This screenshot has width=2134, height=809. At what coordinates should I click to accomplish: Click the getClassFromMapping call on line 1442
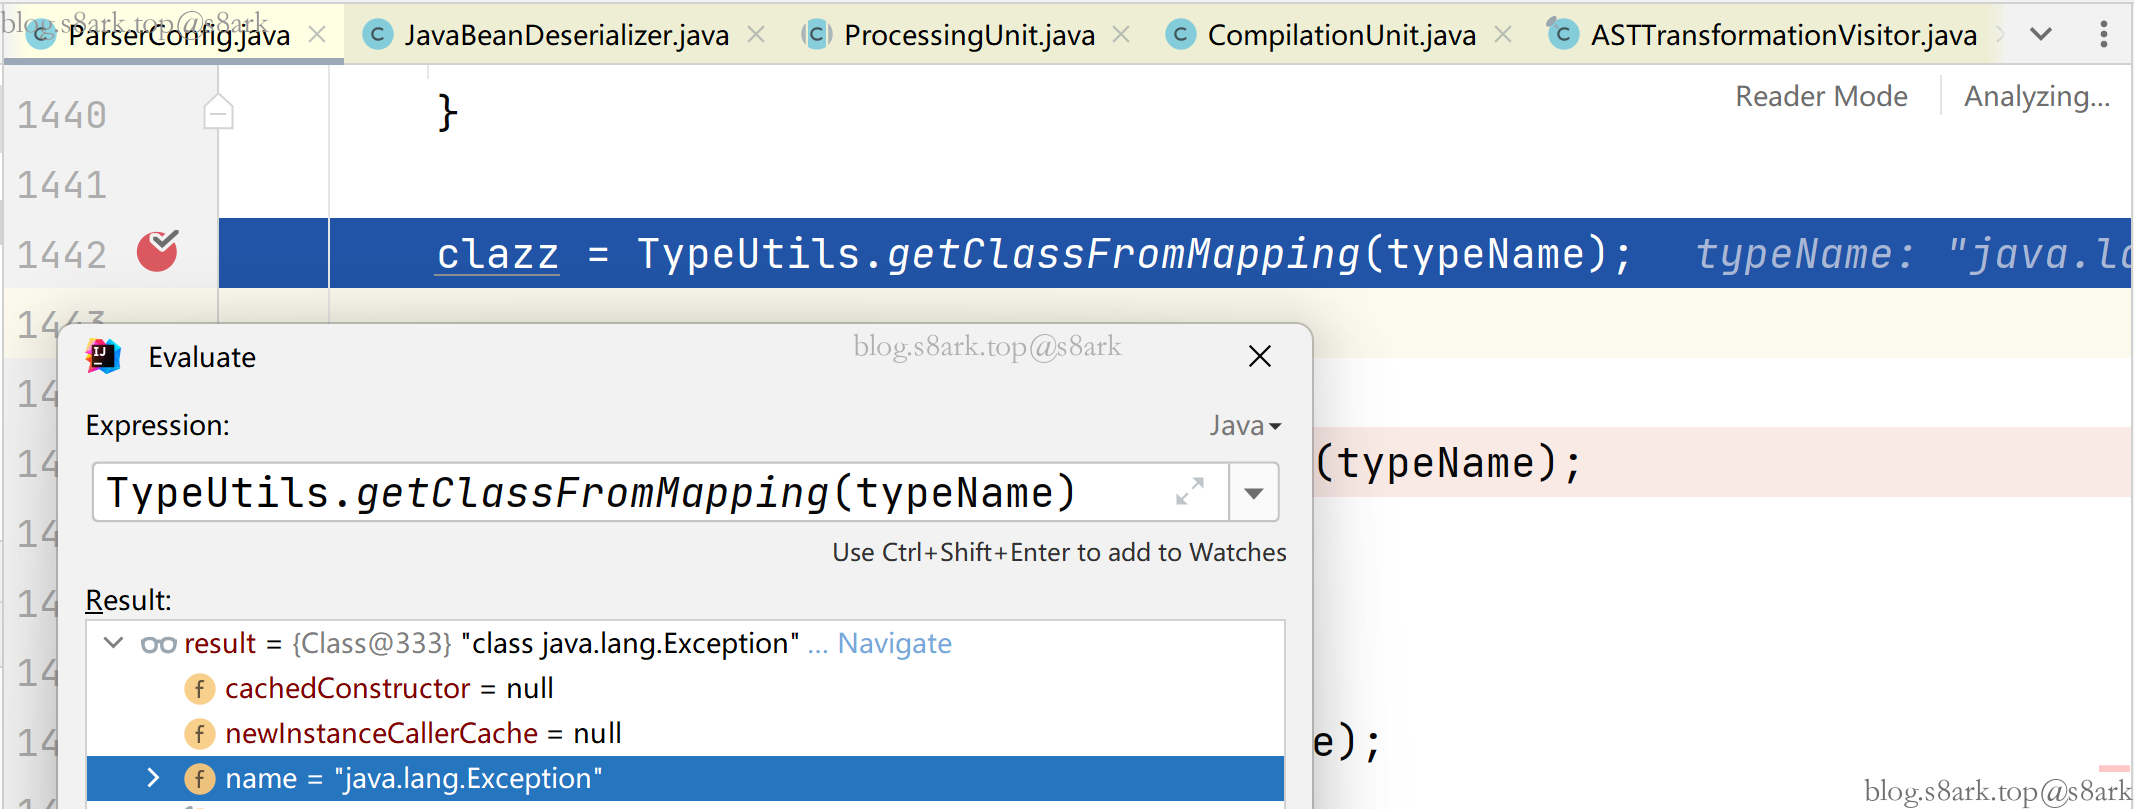click(1123, 254)
